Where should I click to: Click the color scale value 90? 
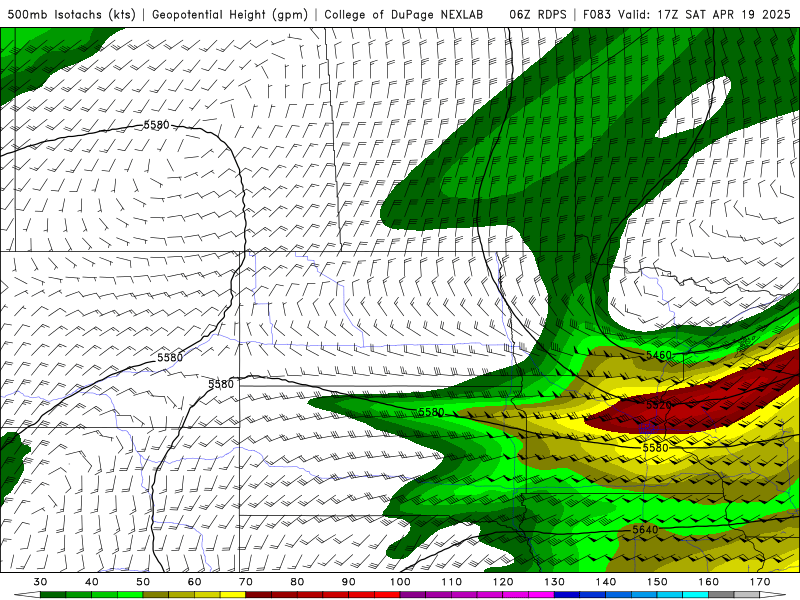pos(348,582)
